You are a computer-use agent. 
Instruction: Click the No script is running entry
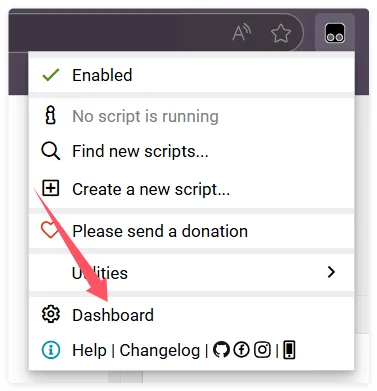pyautogui.click(x=191, y=116)
